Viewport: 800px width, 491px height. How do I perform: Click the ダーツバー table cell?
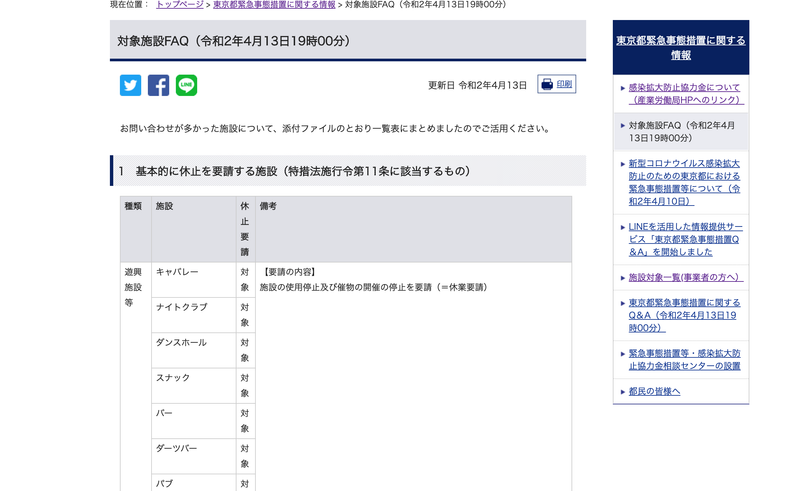point(194,456)
